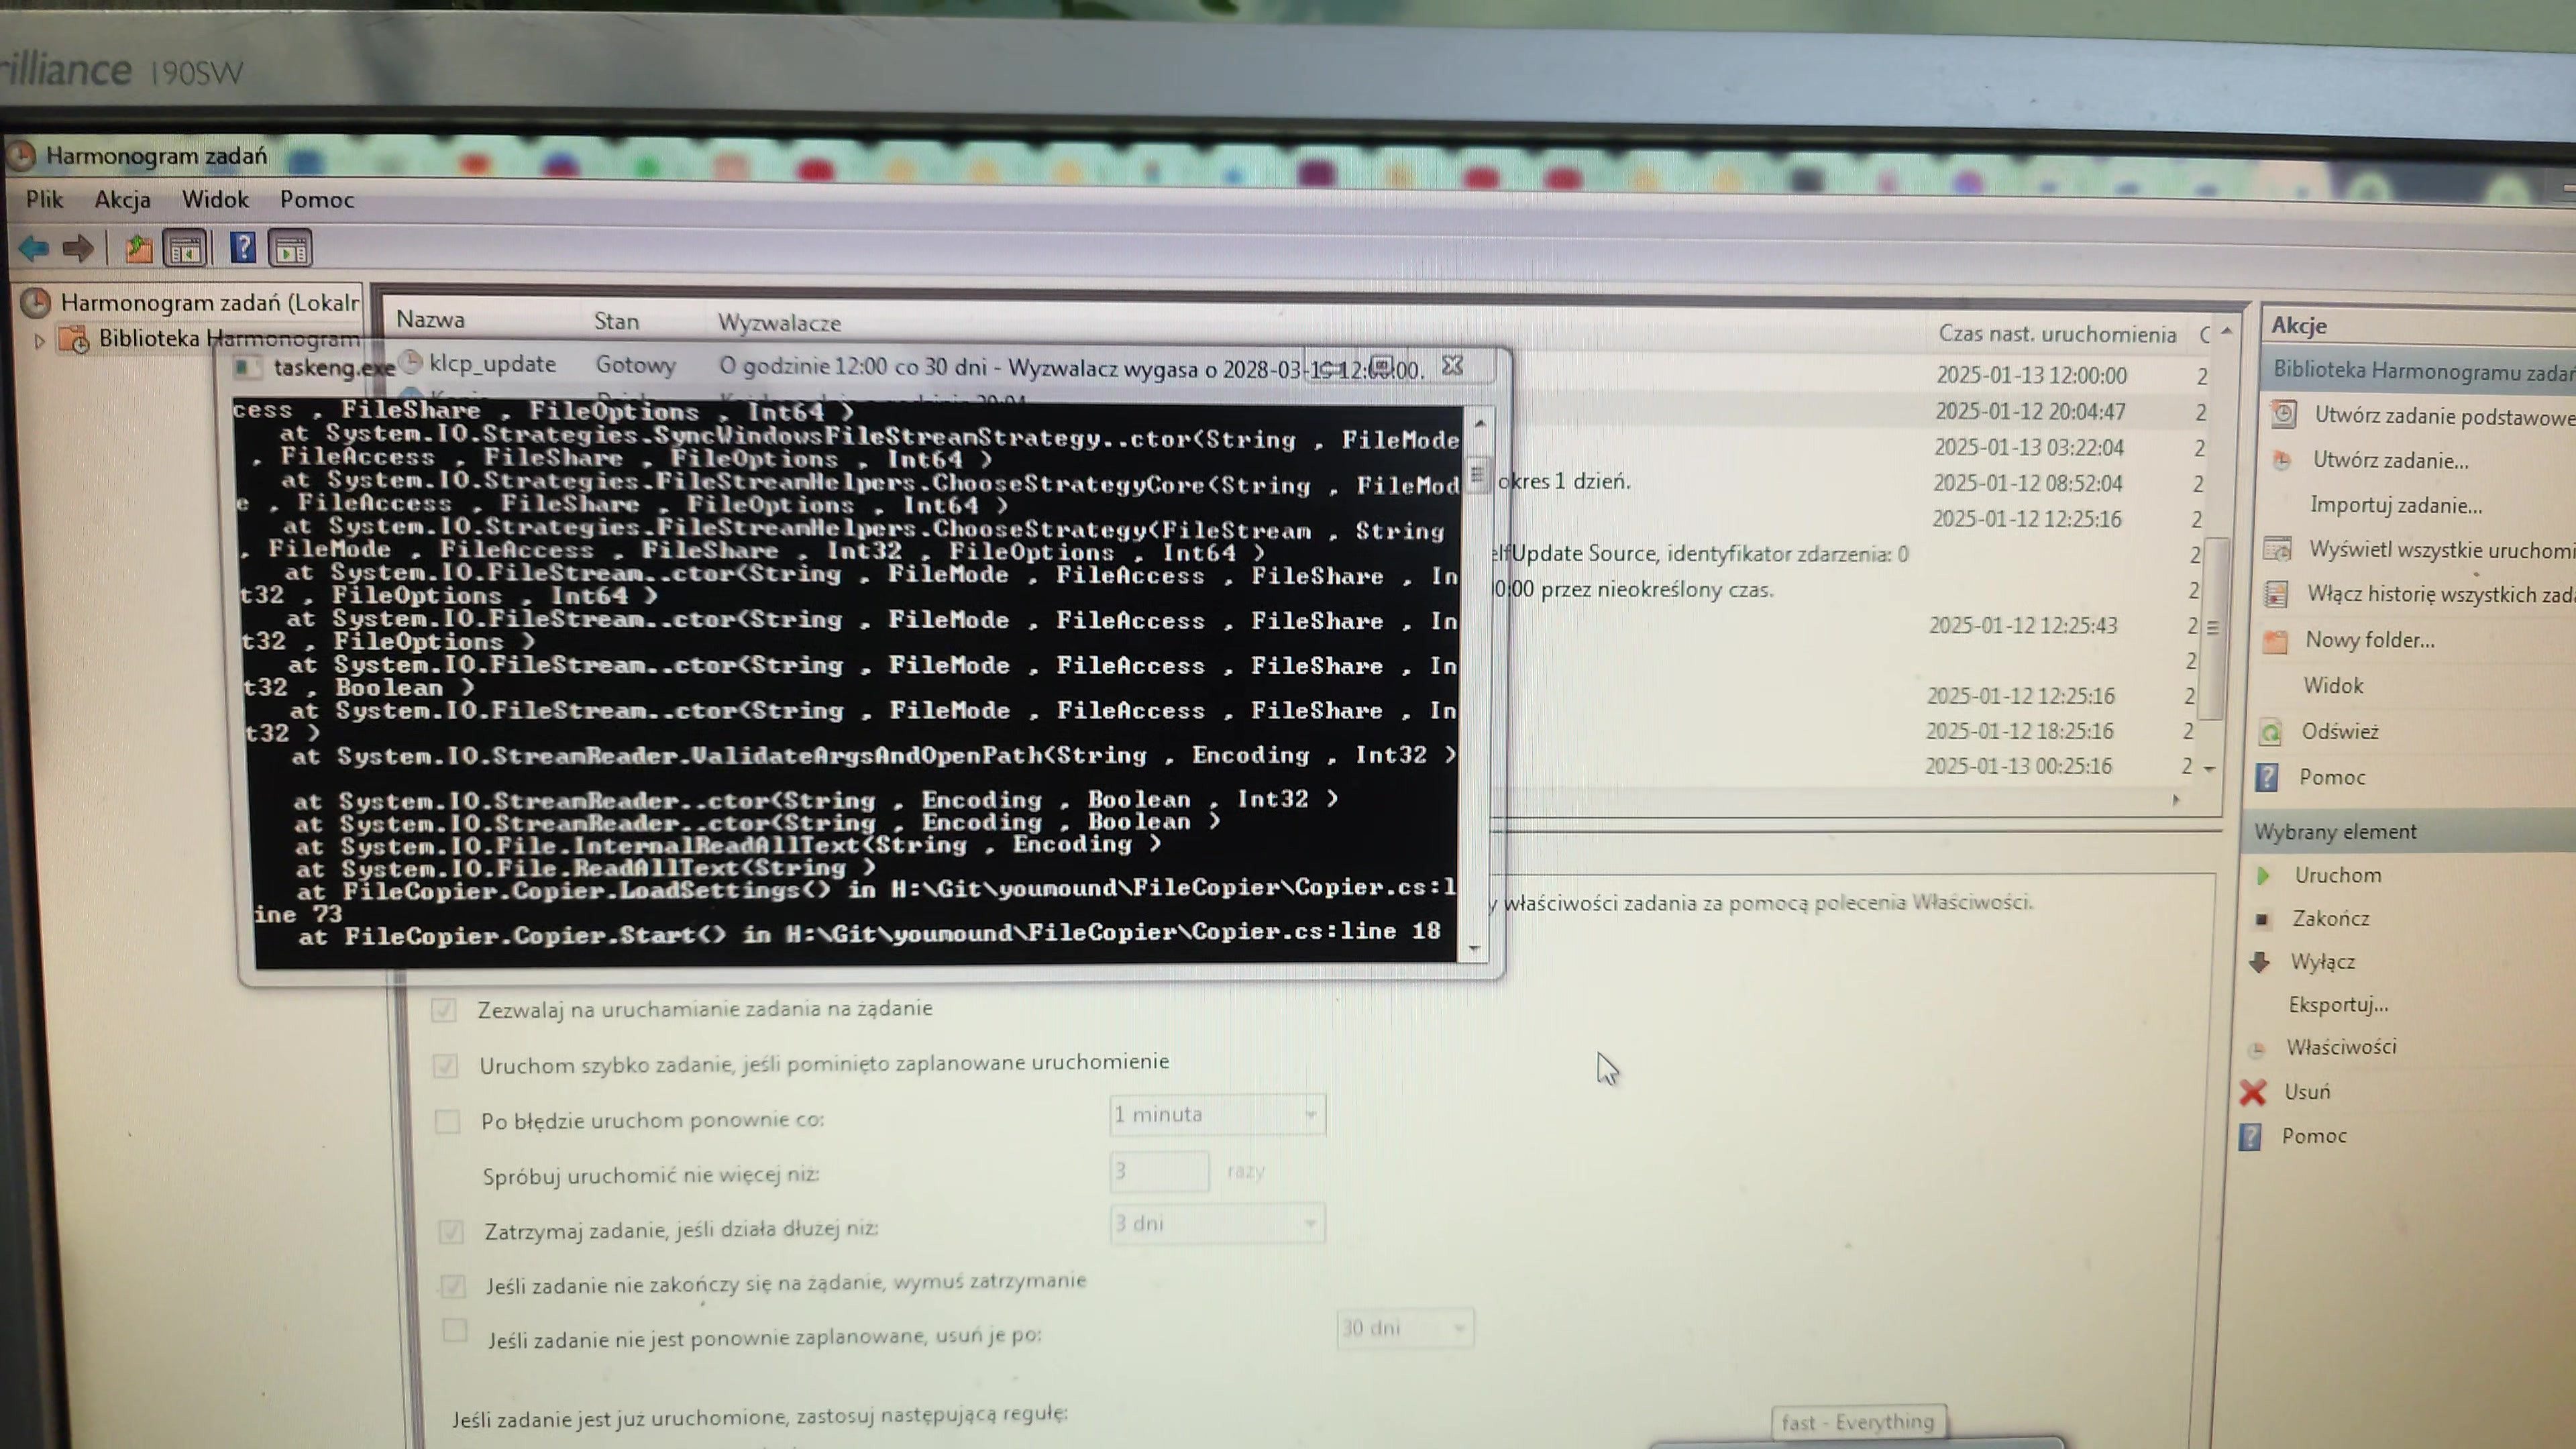This screenshot has width=2576, height=1449.
Task: Click the red Usuń delete icon
Action: click(x=2255, y=1092)
